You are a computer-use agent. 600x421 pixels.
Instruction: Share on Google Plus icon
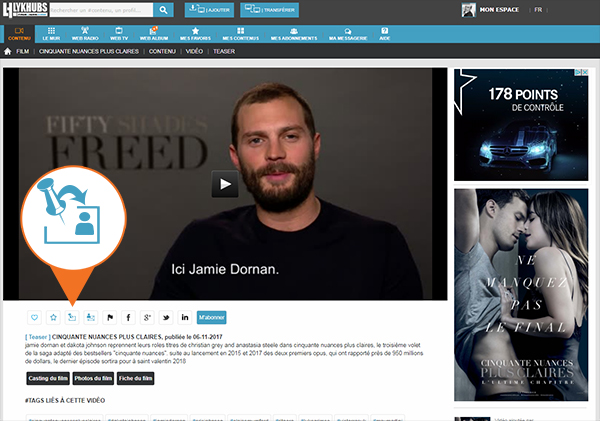pos(147,317)
